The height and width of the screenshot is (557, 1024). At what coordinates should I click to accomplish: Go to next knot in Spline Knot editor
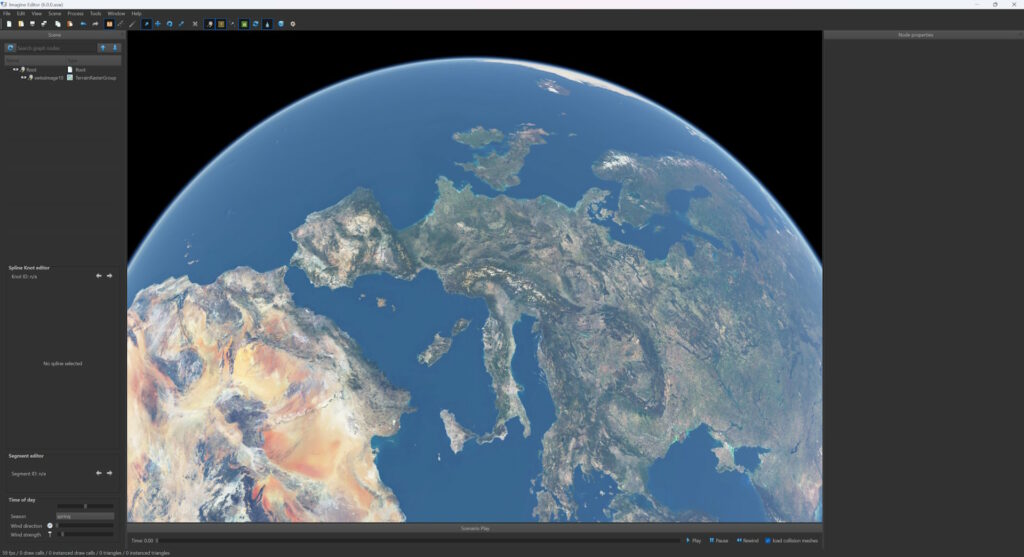pos(109,276)
